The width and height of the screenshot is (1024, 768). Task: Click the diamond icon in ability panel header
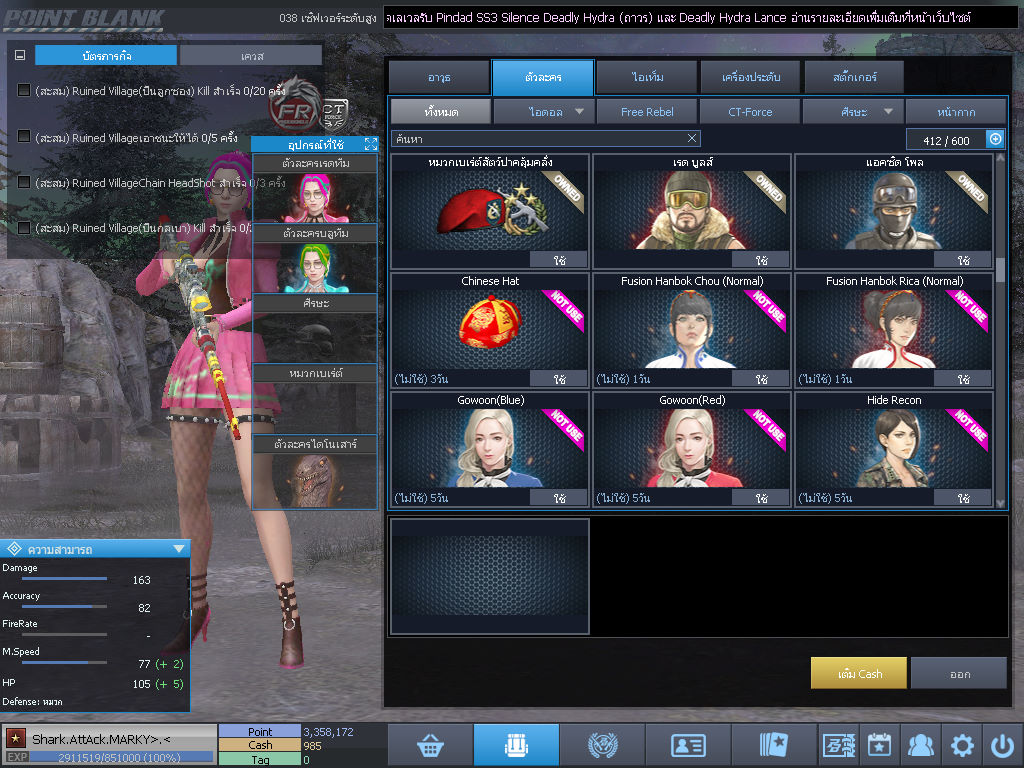coord(14,549)
